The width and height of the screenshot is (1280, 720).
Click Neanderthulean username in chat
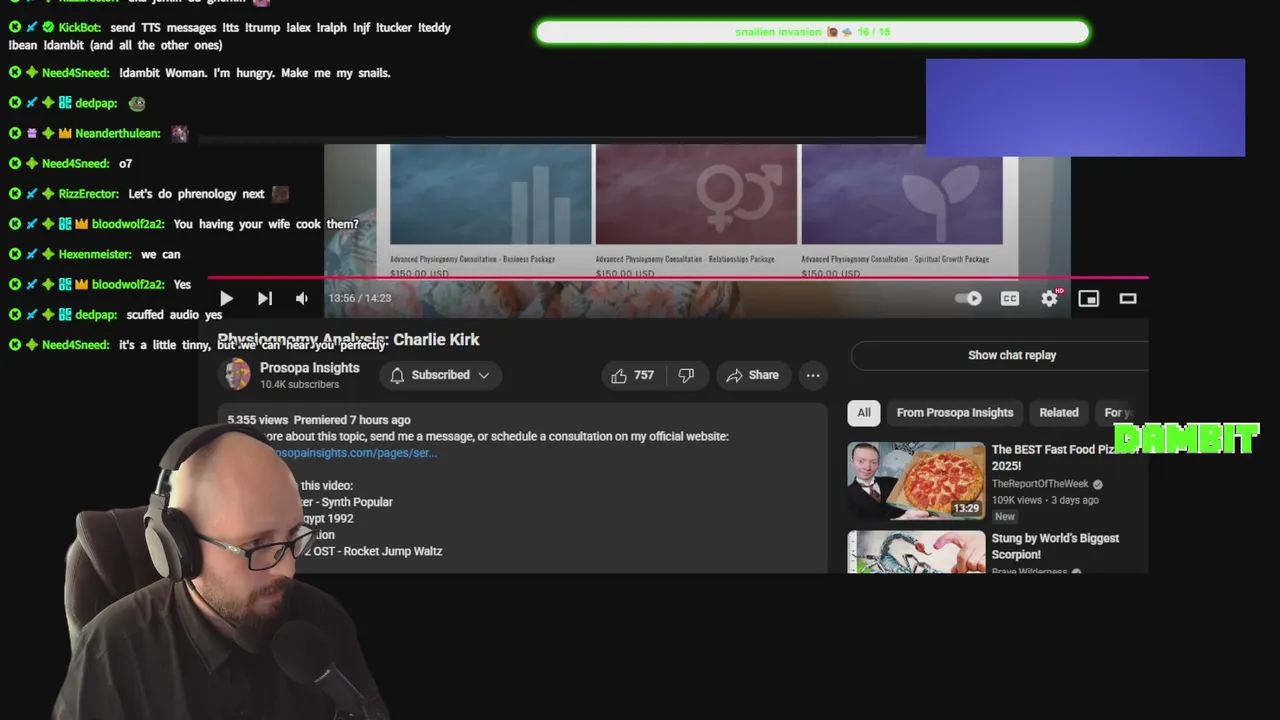[x=117, y=133]
